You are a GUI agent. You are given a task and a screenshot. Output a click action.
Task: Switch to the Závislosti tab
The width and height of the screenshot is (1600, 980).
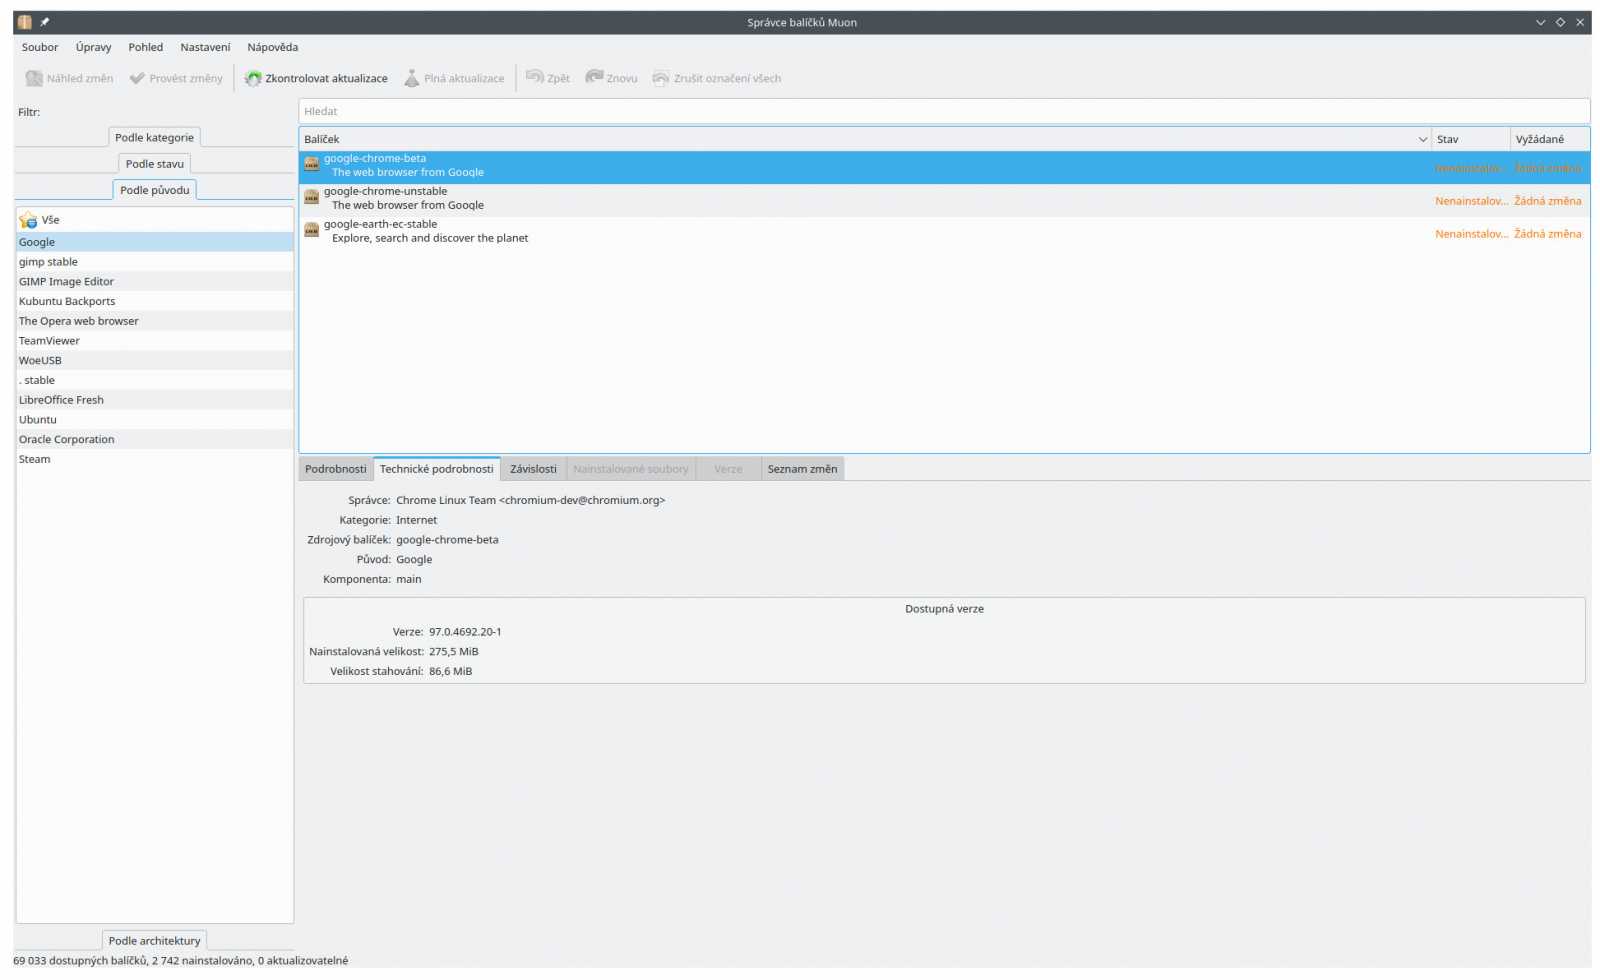tap(533, 469)
